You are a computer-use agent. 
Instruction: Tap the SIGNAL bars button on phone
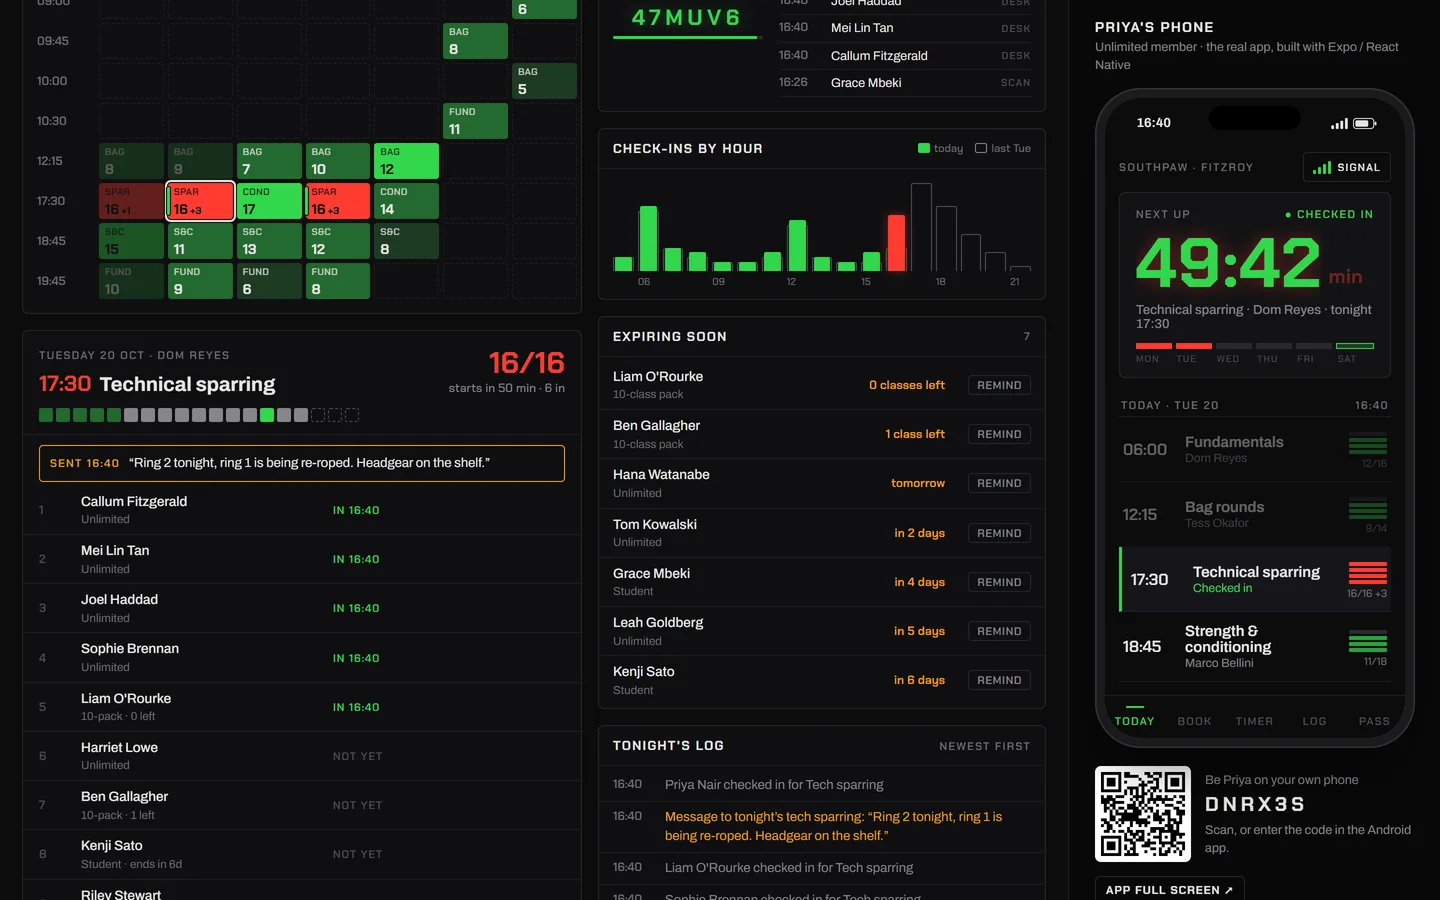coord(1346,167)
